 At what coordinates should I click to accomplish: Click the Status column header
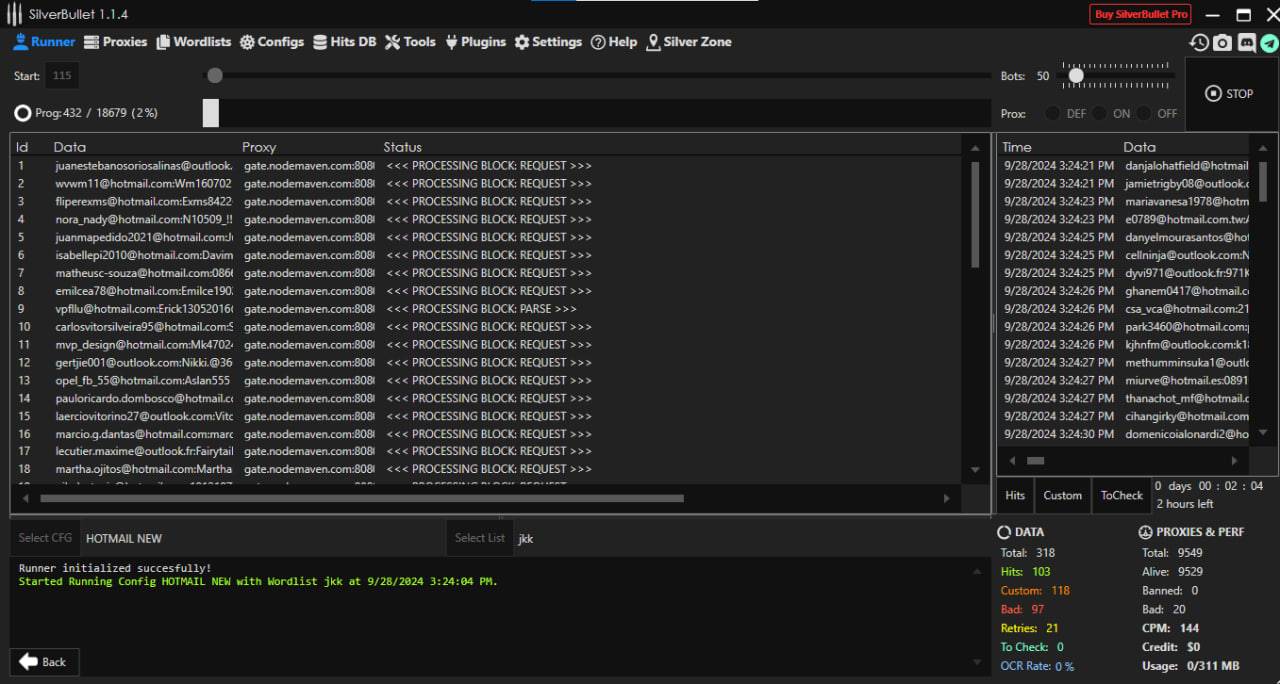point(402,147)
